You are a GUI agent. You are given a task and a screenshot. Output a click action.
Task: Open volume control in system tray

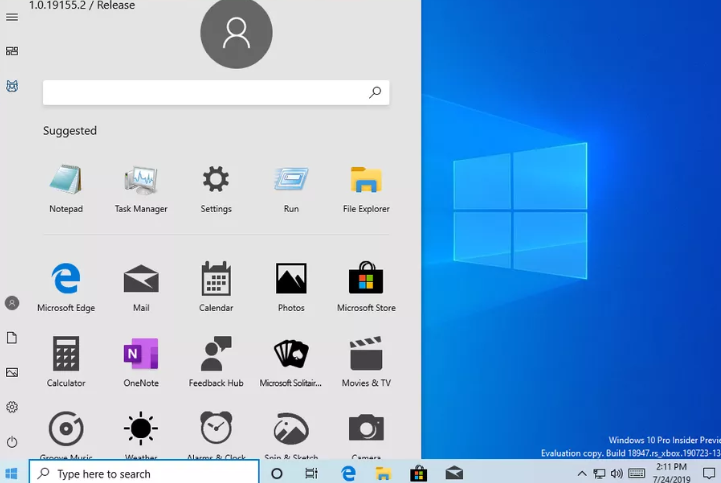click(x=617, y=473)
